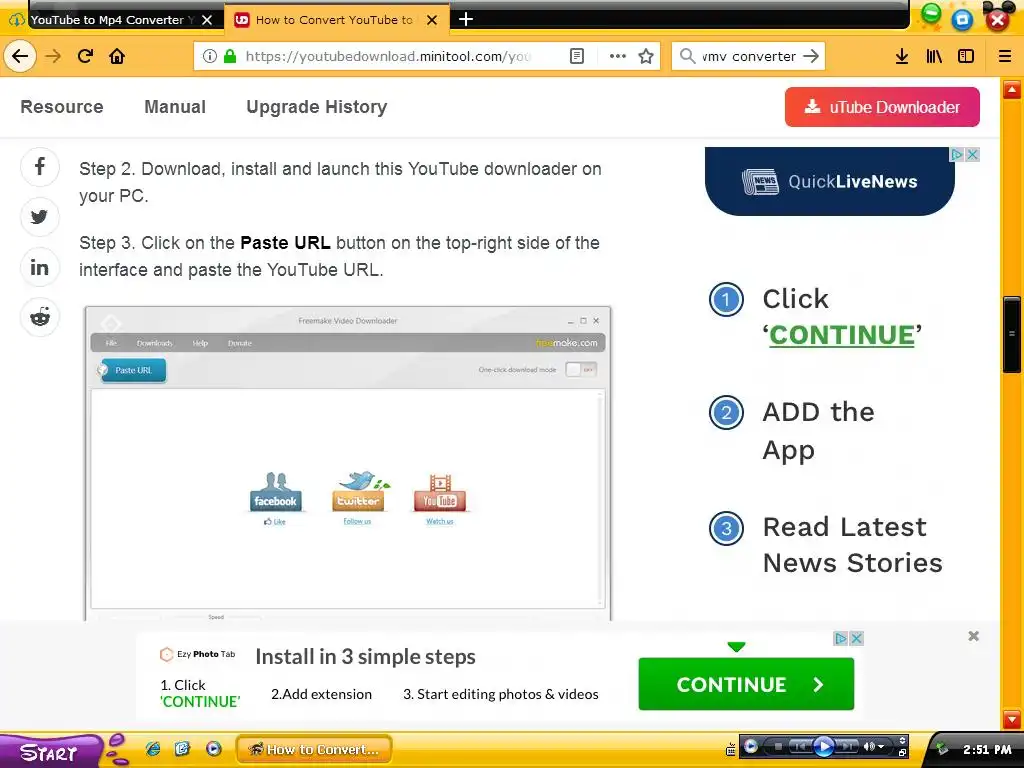Click the Freemake Video Downloader screenshot image

(348, 463)
